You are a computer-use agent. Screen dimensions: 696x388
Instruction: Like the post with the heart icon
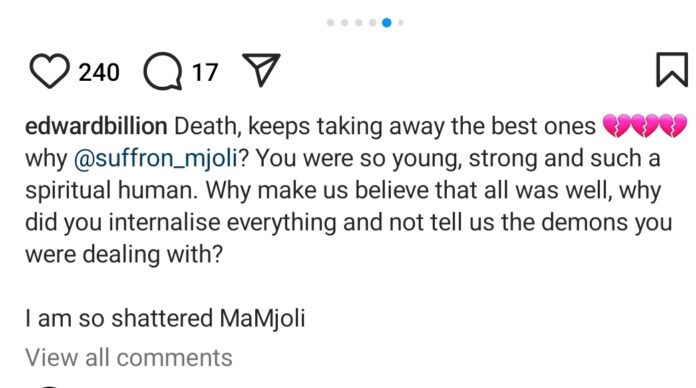[x=49, y=71]
